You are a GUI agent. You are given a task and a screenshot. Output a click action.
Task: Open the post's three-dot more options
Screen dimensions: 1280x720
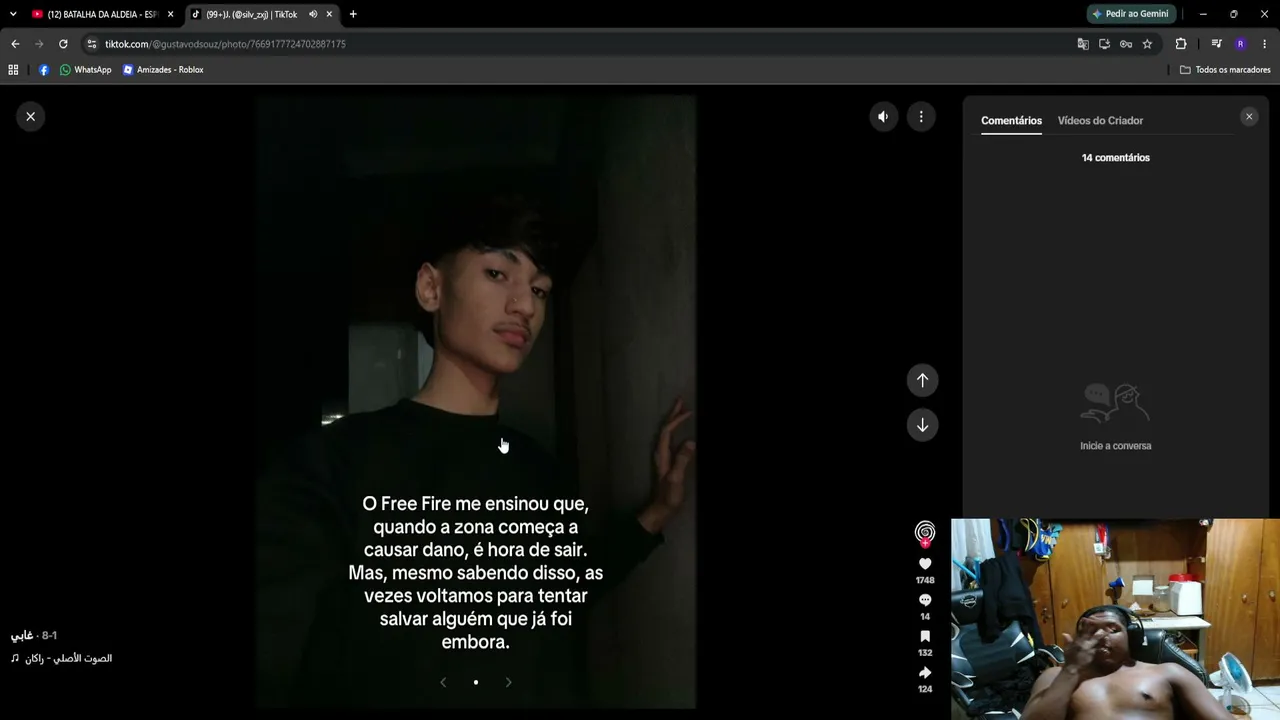point(921,117)
